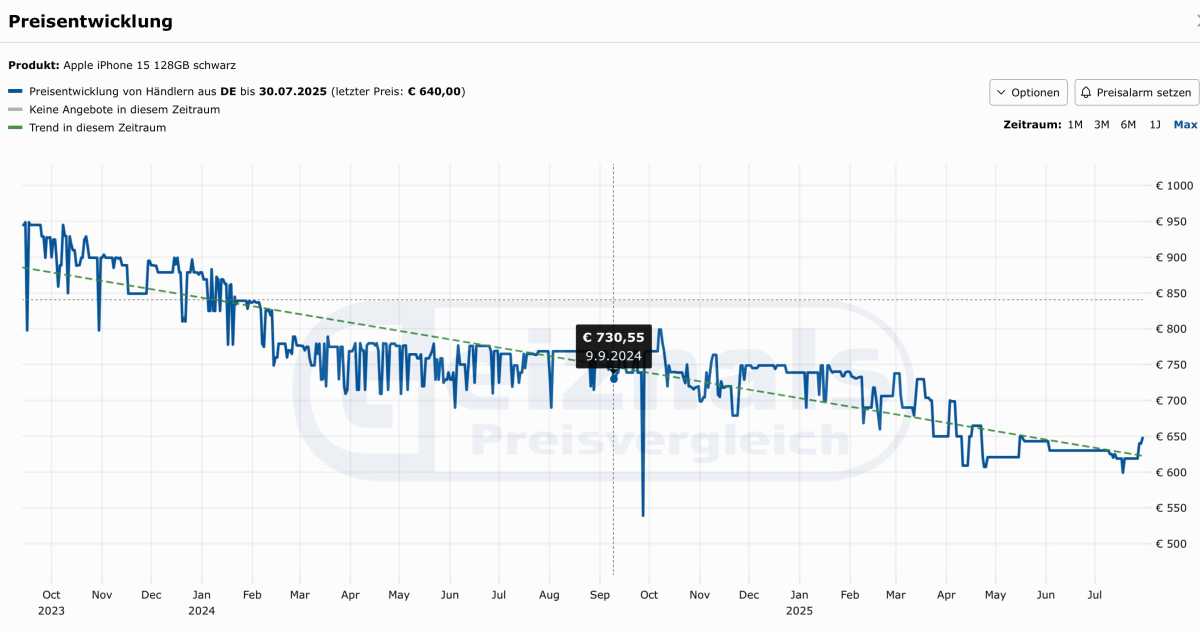This screenshot has width=1200, height=632.
Task: Select the Max time range
Action: [1185, 125]
